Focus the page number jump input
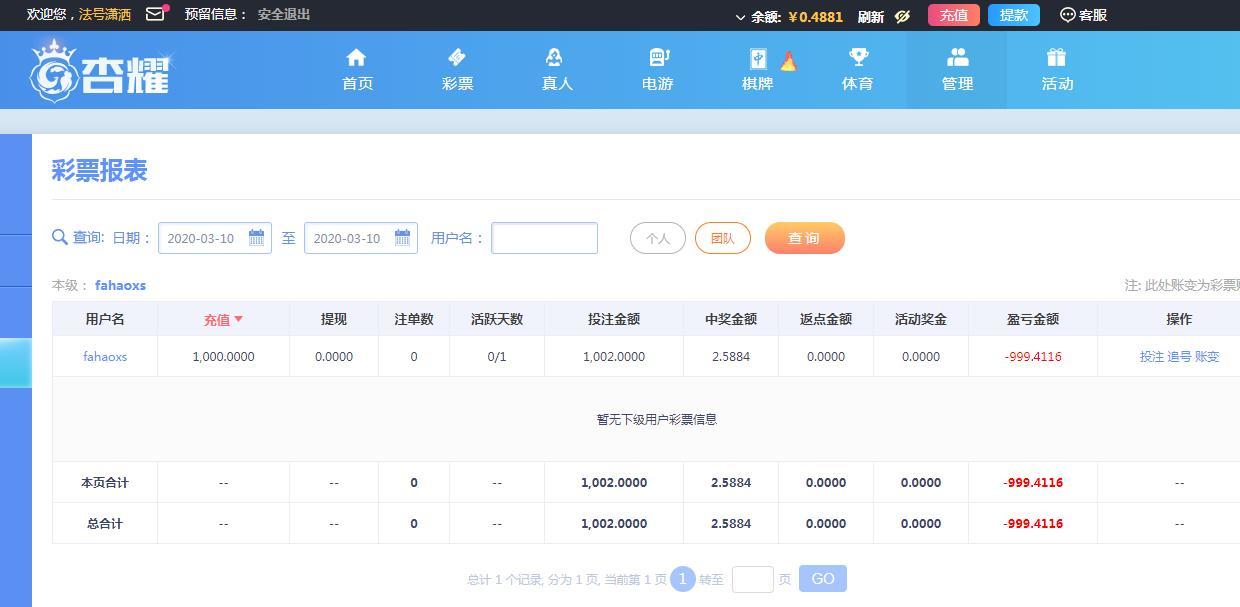The height and width of the screenshot is (607, 1240). [x=753, y=579]
